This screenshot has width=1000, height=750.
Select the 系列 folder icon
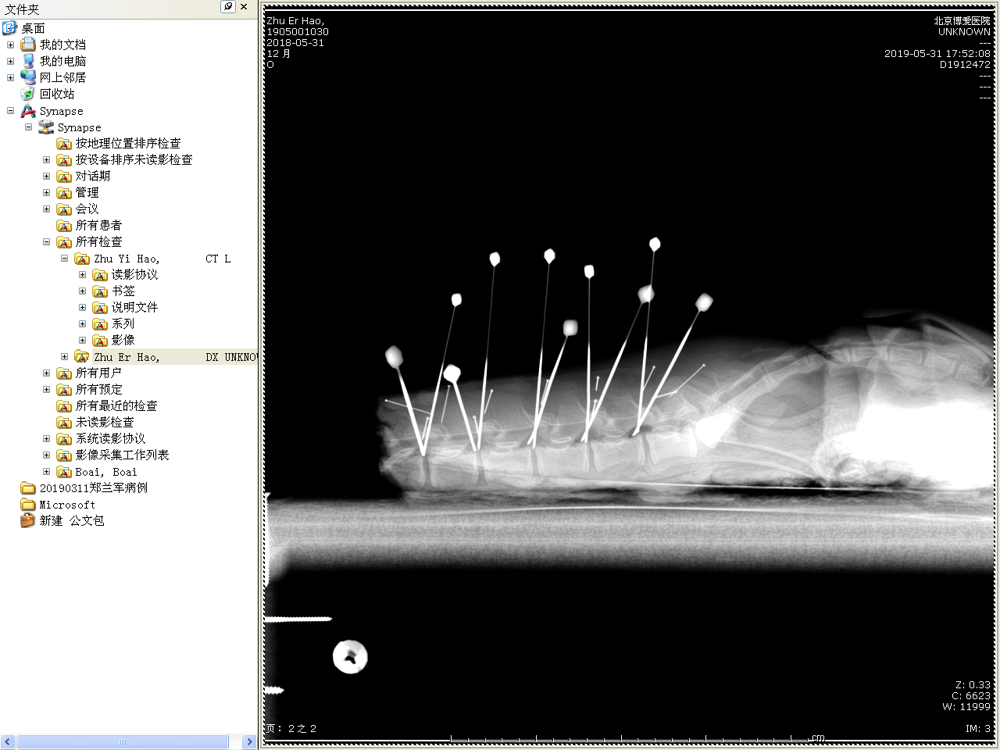[x=99, y=324]
